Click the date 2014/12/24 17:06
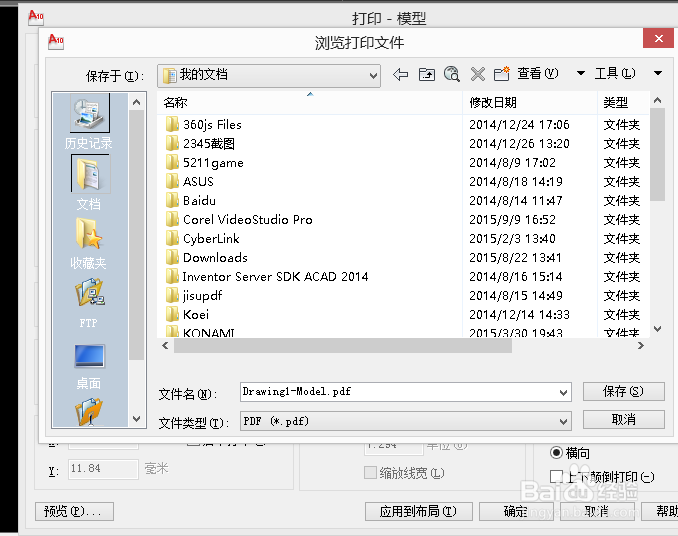Image resolution: width=678 pixels, height=536 pixels. (519, 124)
